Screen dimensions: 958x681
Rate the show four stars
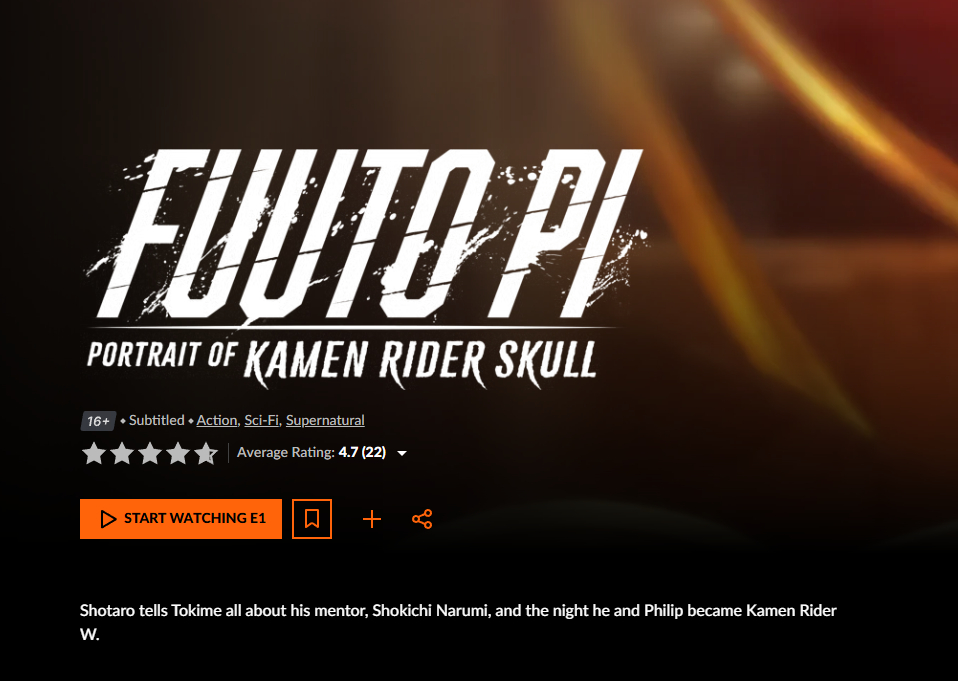(178, 453)
